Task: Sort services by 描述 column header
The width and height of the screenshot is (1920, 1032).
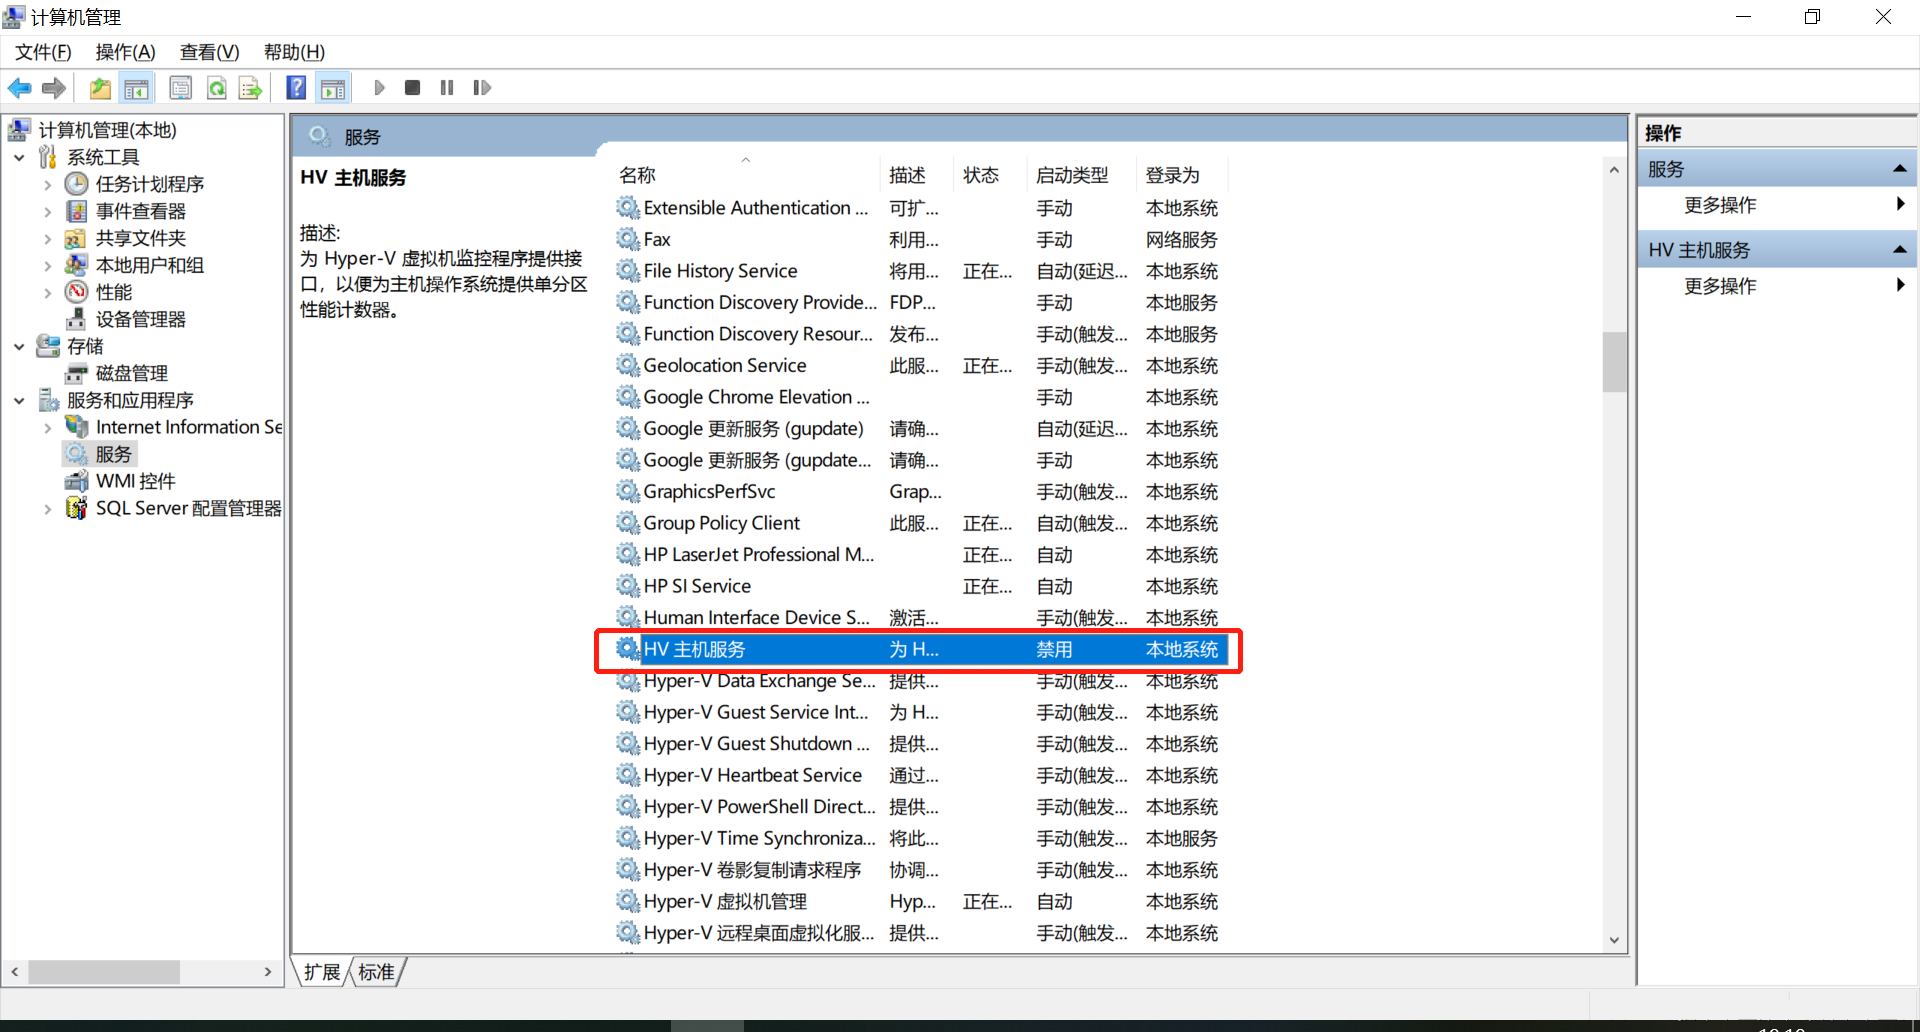Action: pyautogui.click(x=915, y=175)
